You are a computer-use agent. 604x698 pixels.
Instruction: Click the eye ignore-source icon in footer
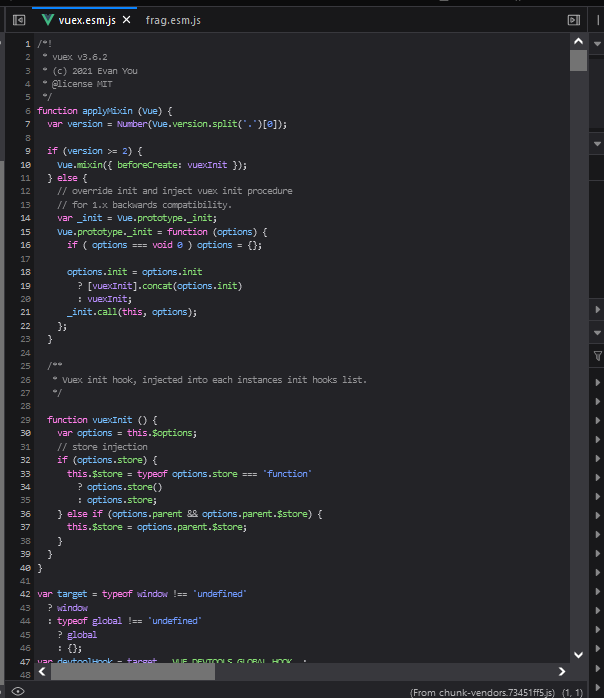click(18, 691)
